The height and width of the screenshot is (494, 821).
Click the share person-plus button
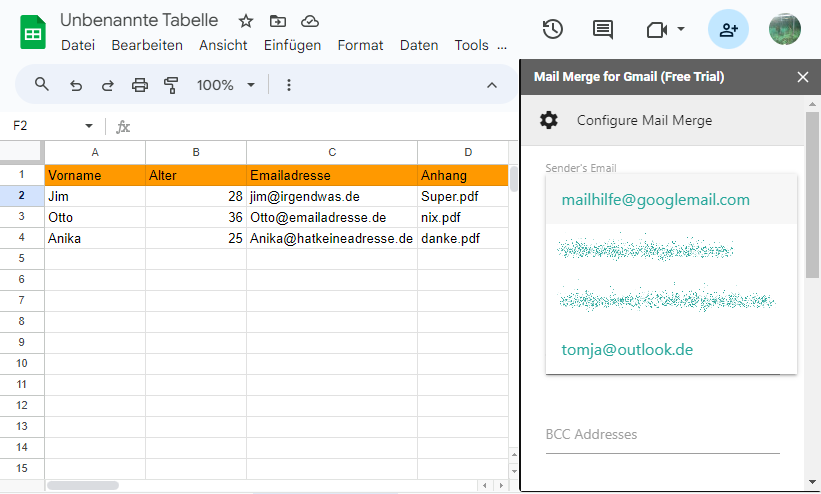pyautogui.click(x=728, y=29)
